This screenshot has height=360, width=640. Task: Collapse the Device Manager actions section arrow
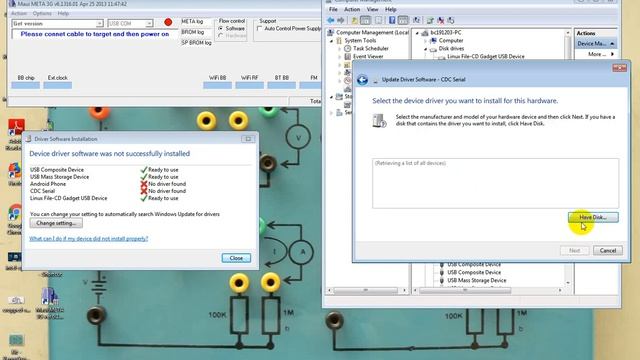[x=612, y=43]
